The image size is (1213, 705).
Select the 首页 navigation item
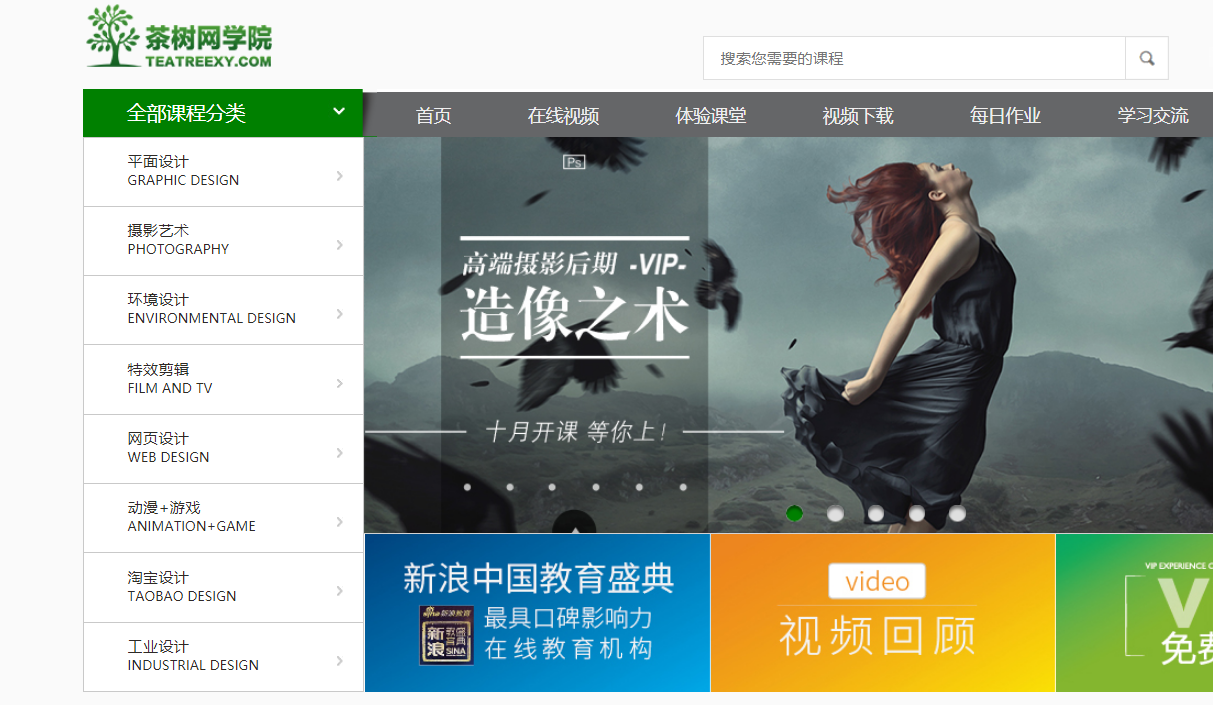pyautogui.click(x=432, y=115)
